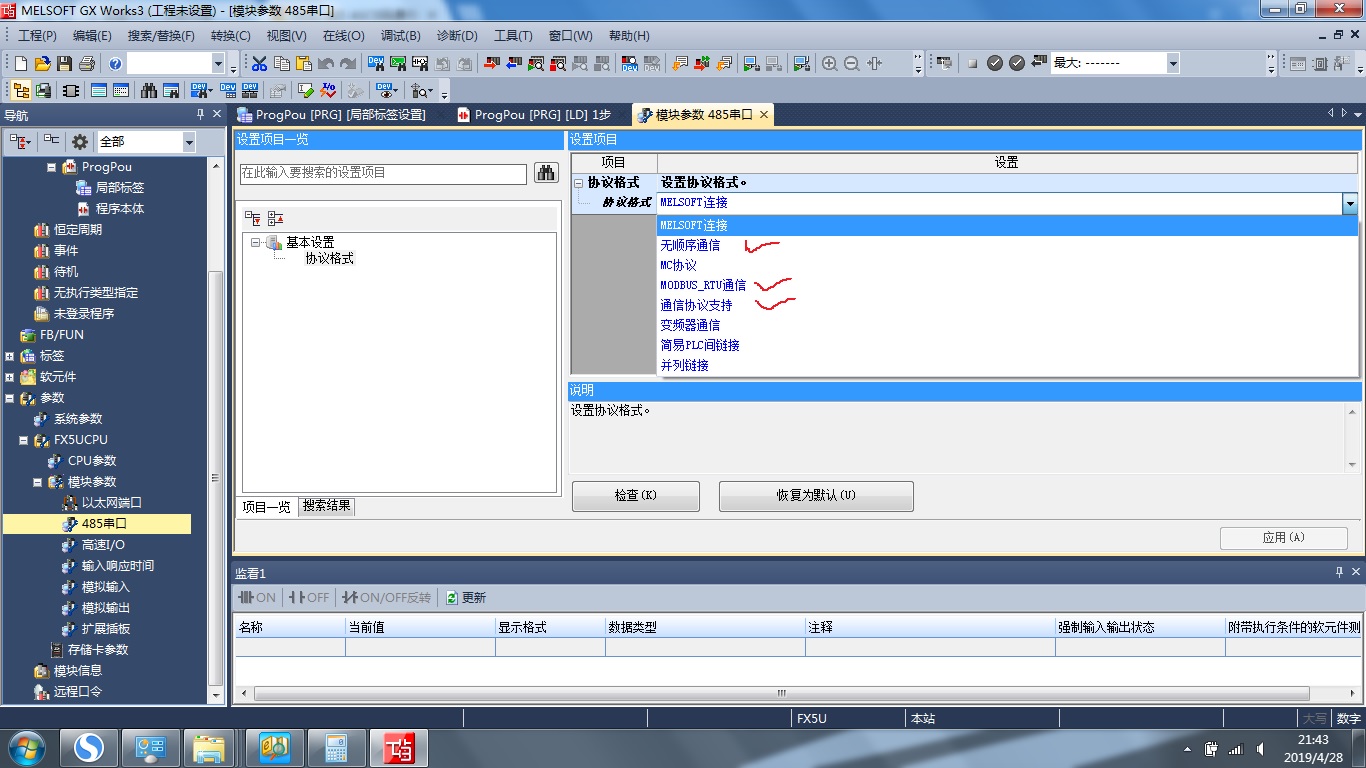Screen dimensions: 1366x768
Task: Click the Save project icon in the toolbar
Action: click(64, 63)
